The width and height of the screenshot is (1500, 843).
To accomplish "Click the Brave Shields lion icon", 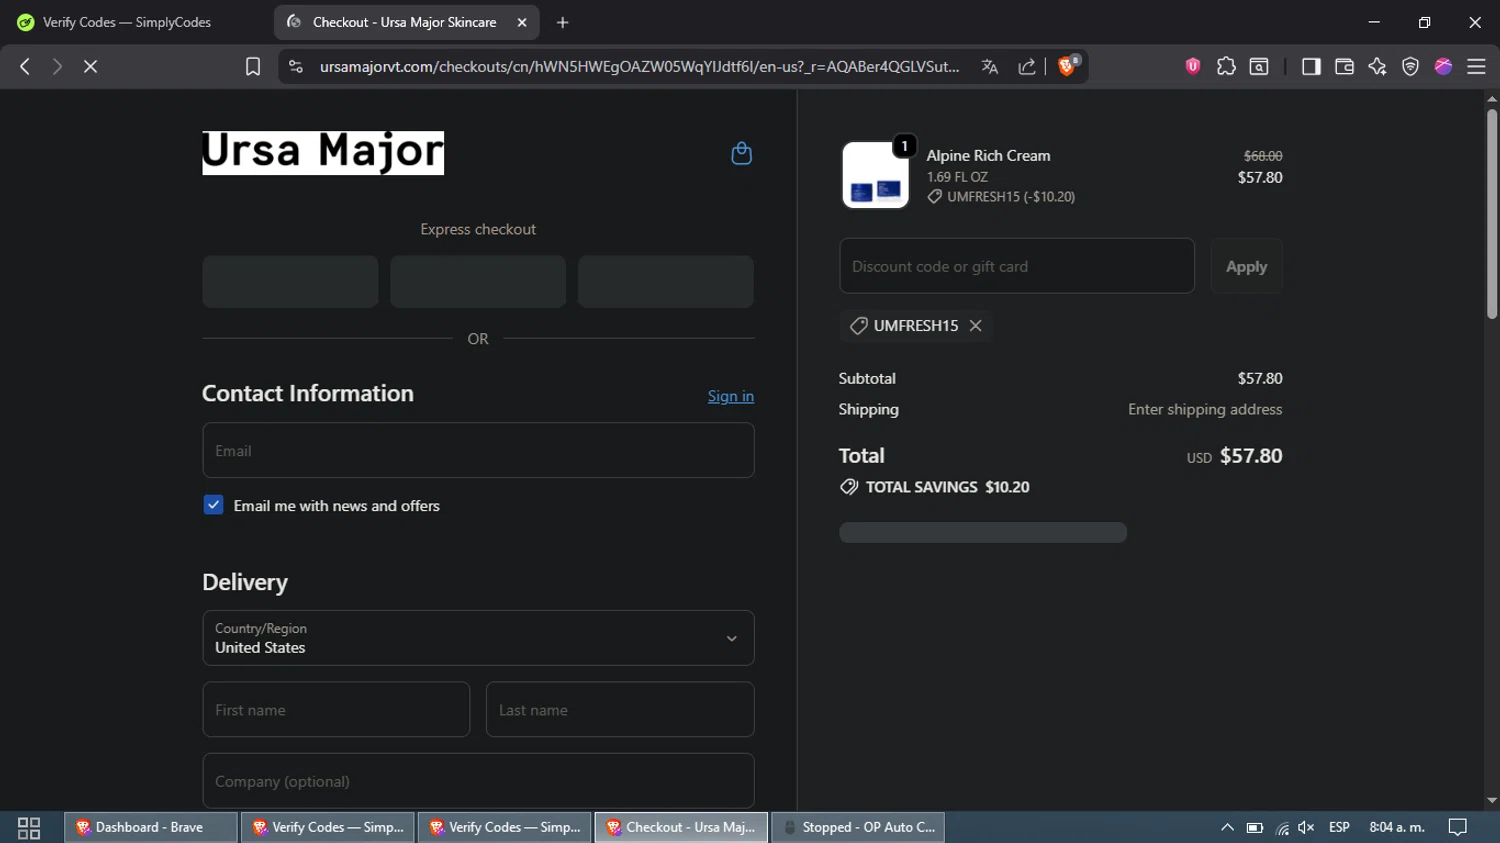I will (1068, 66).
